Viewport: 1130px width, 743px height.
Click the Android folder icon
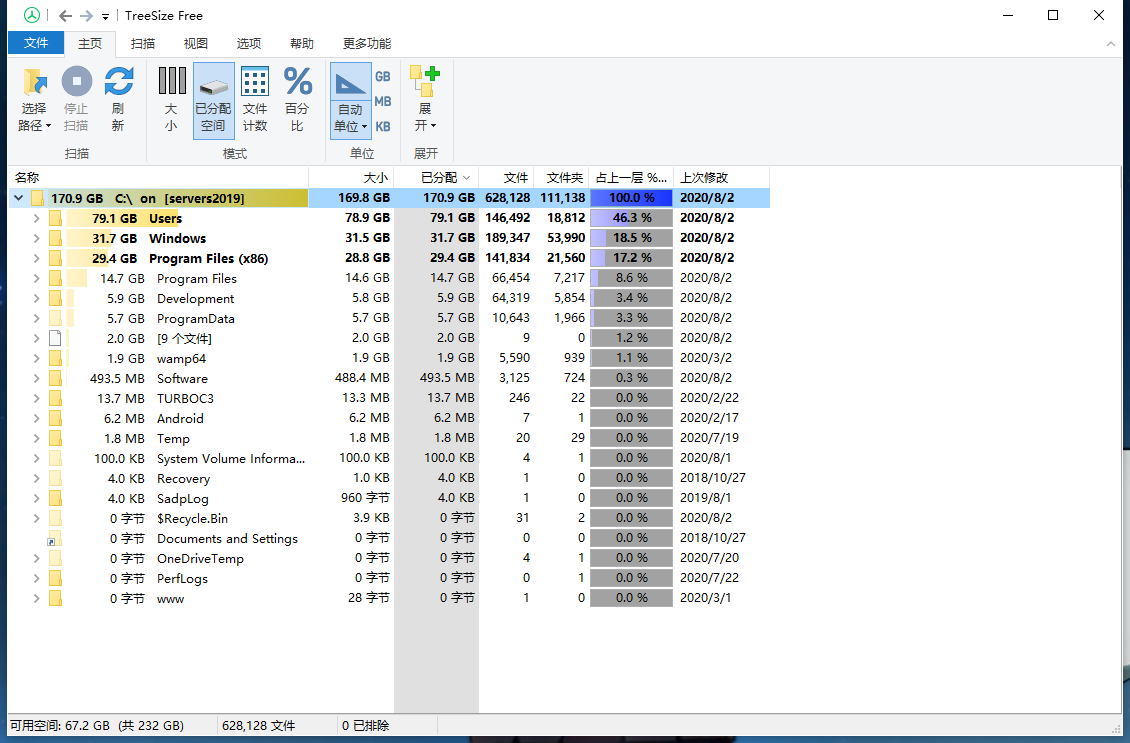click(55, 418)
